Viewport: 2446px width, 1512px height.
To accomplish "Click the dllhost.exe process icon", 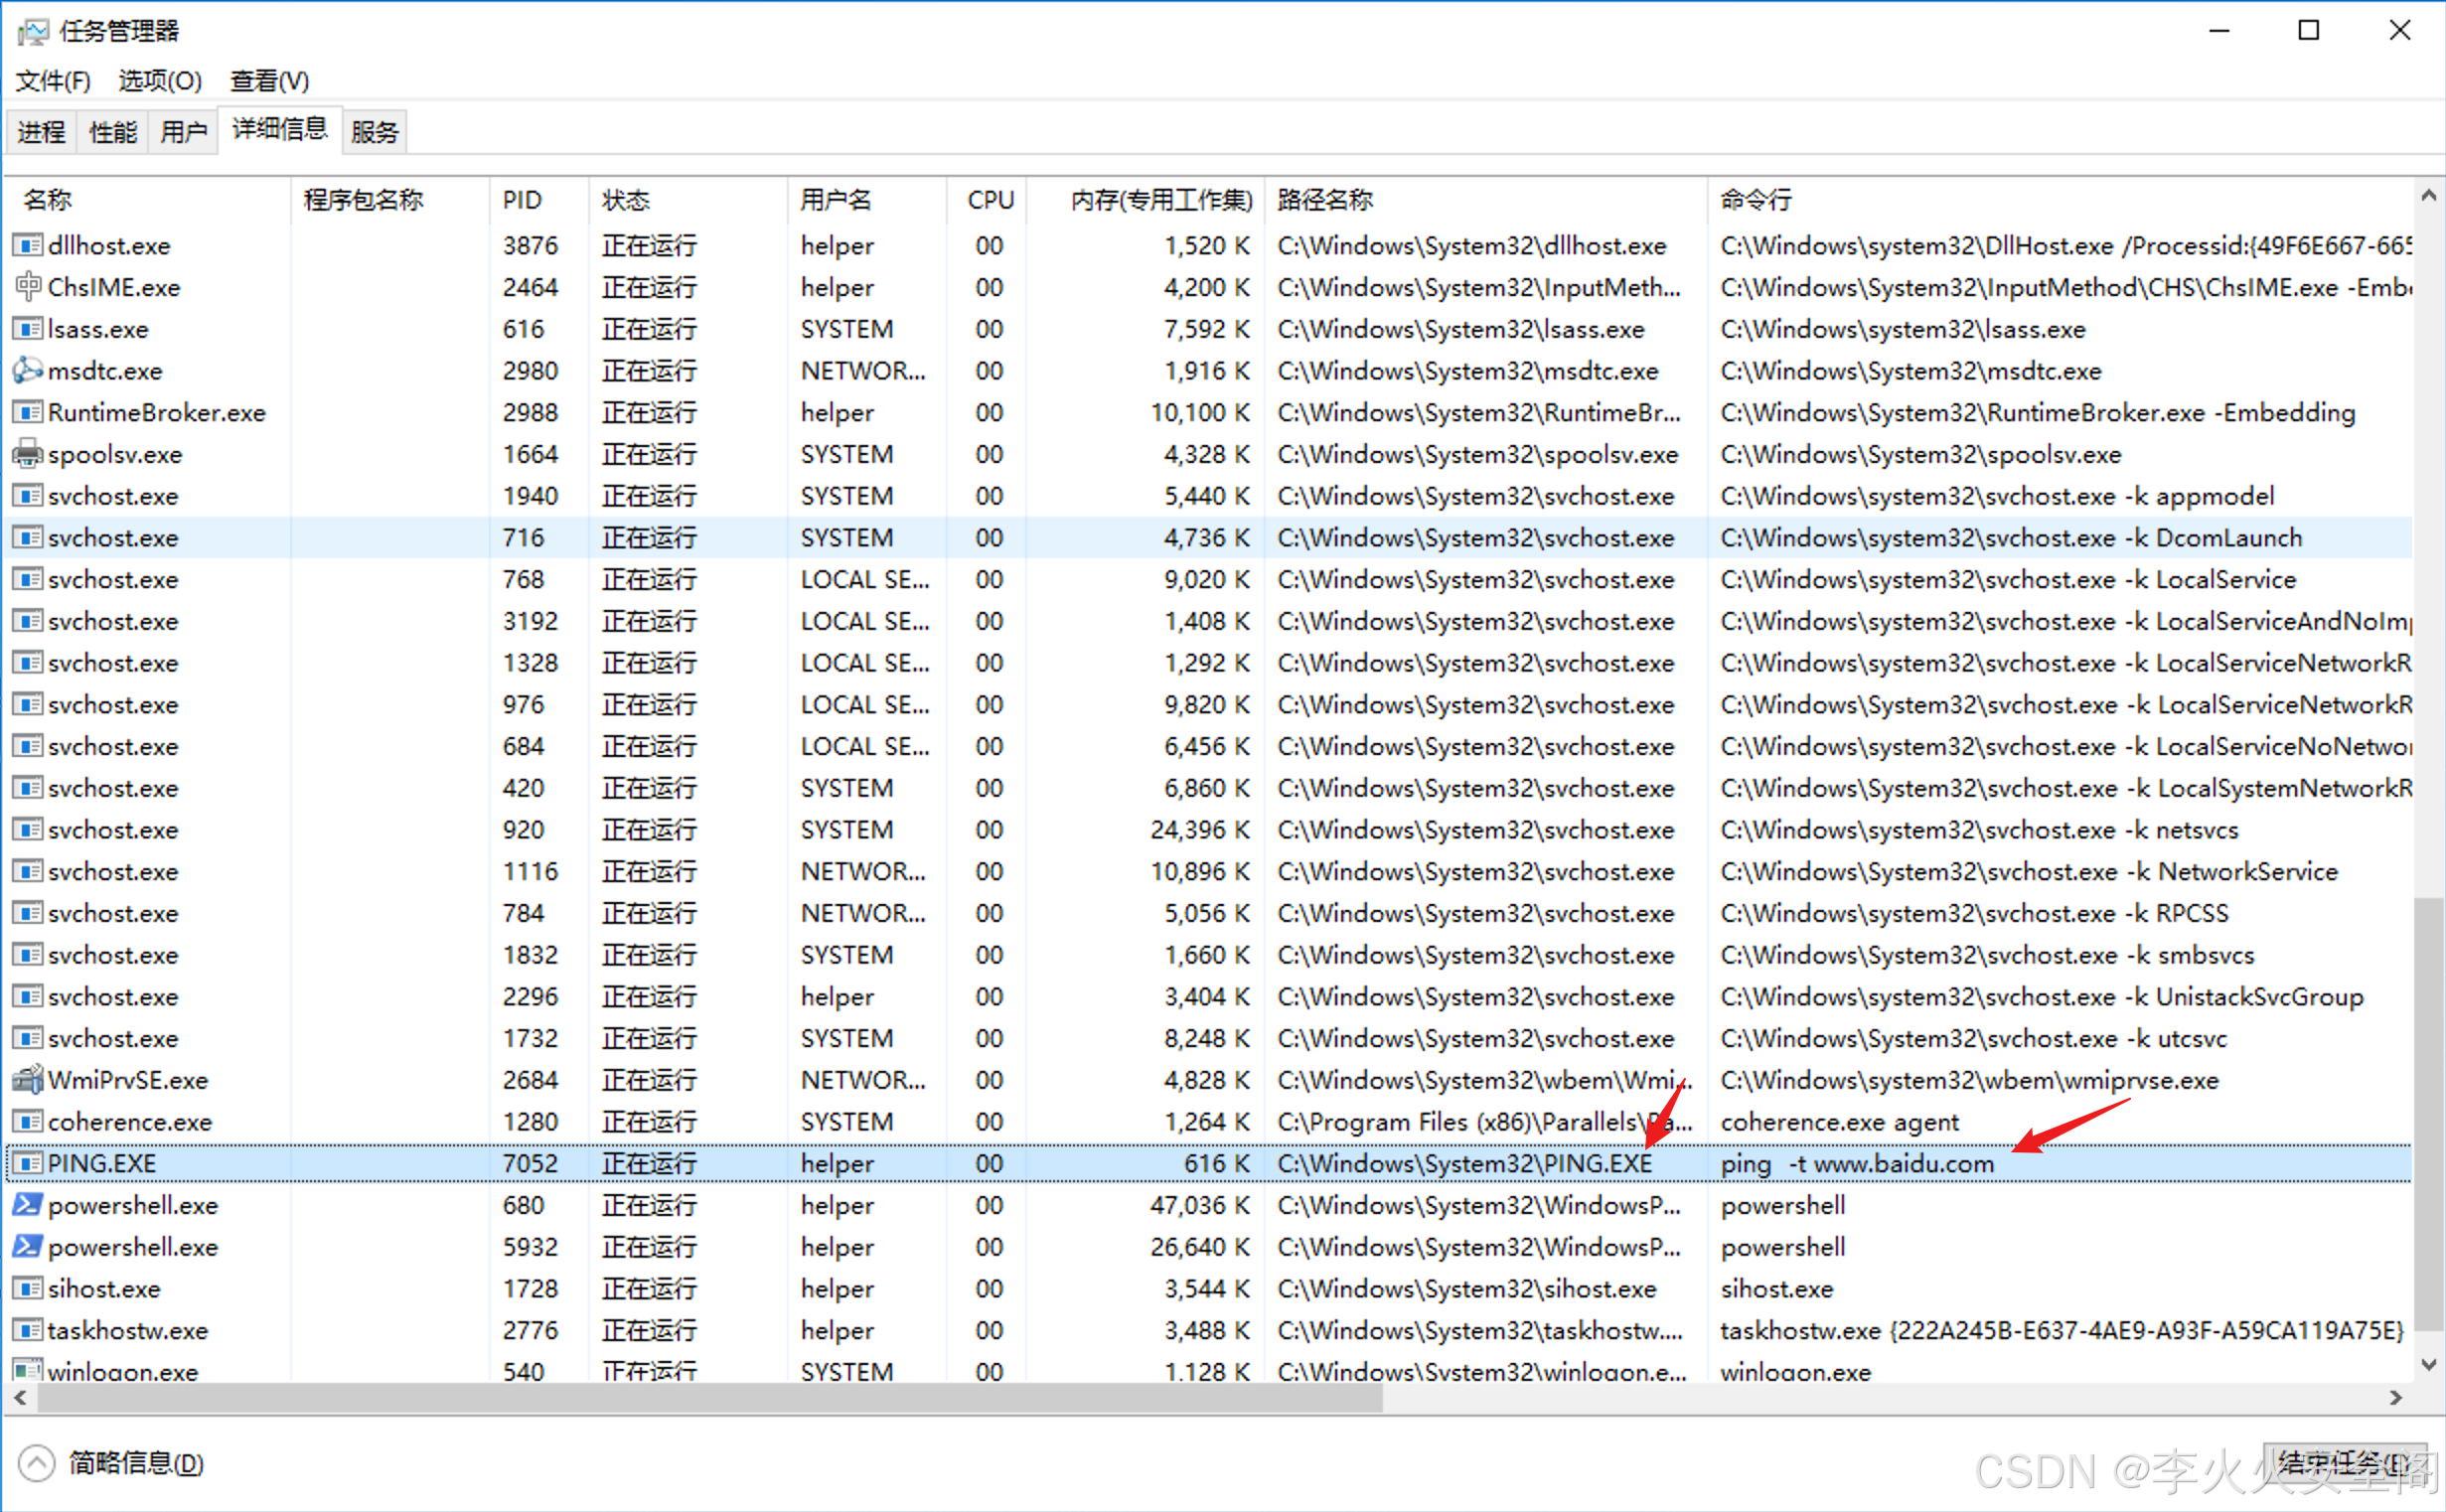I will (x=27, y=245).
